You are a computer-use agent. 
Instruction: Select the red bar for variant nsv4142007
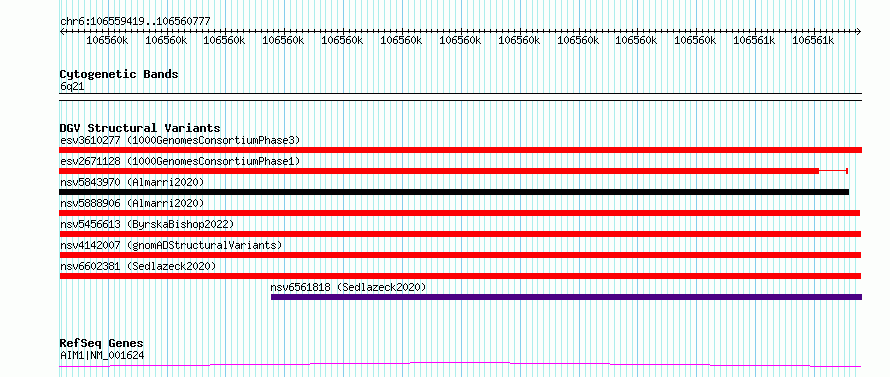460,255
